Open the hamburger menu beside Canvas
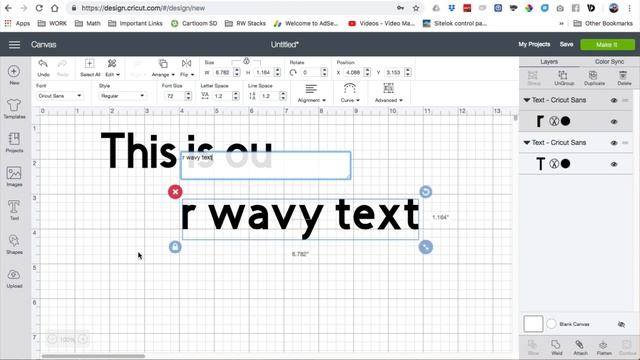This screenshot has height=360, width=640. (x=14, y=44)
